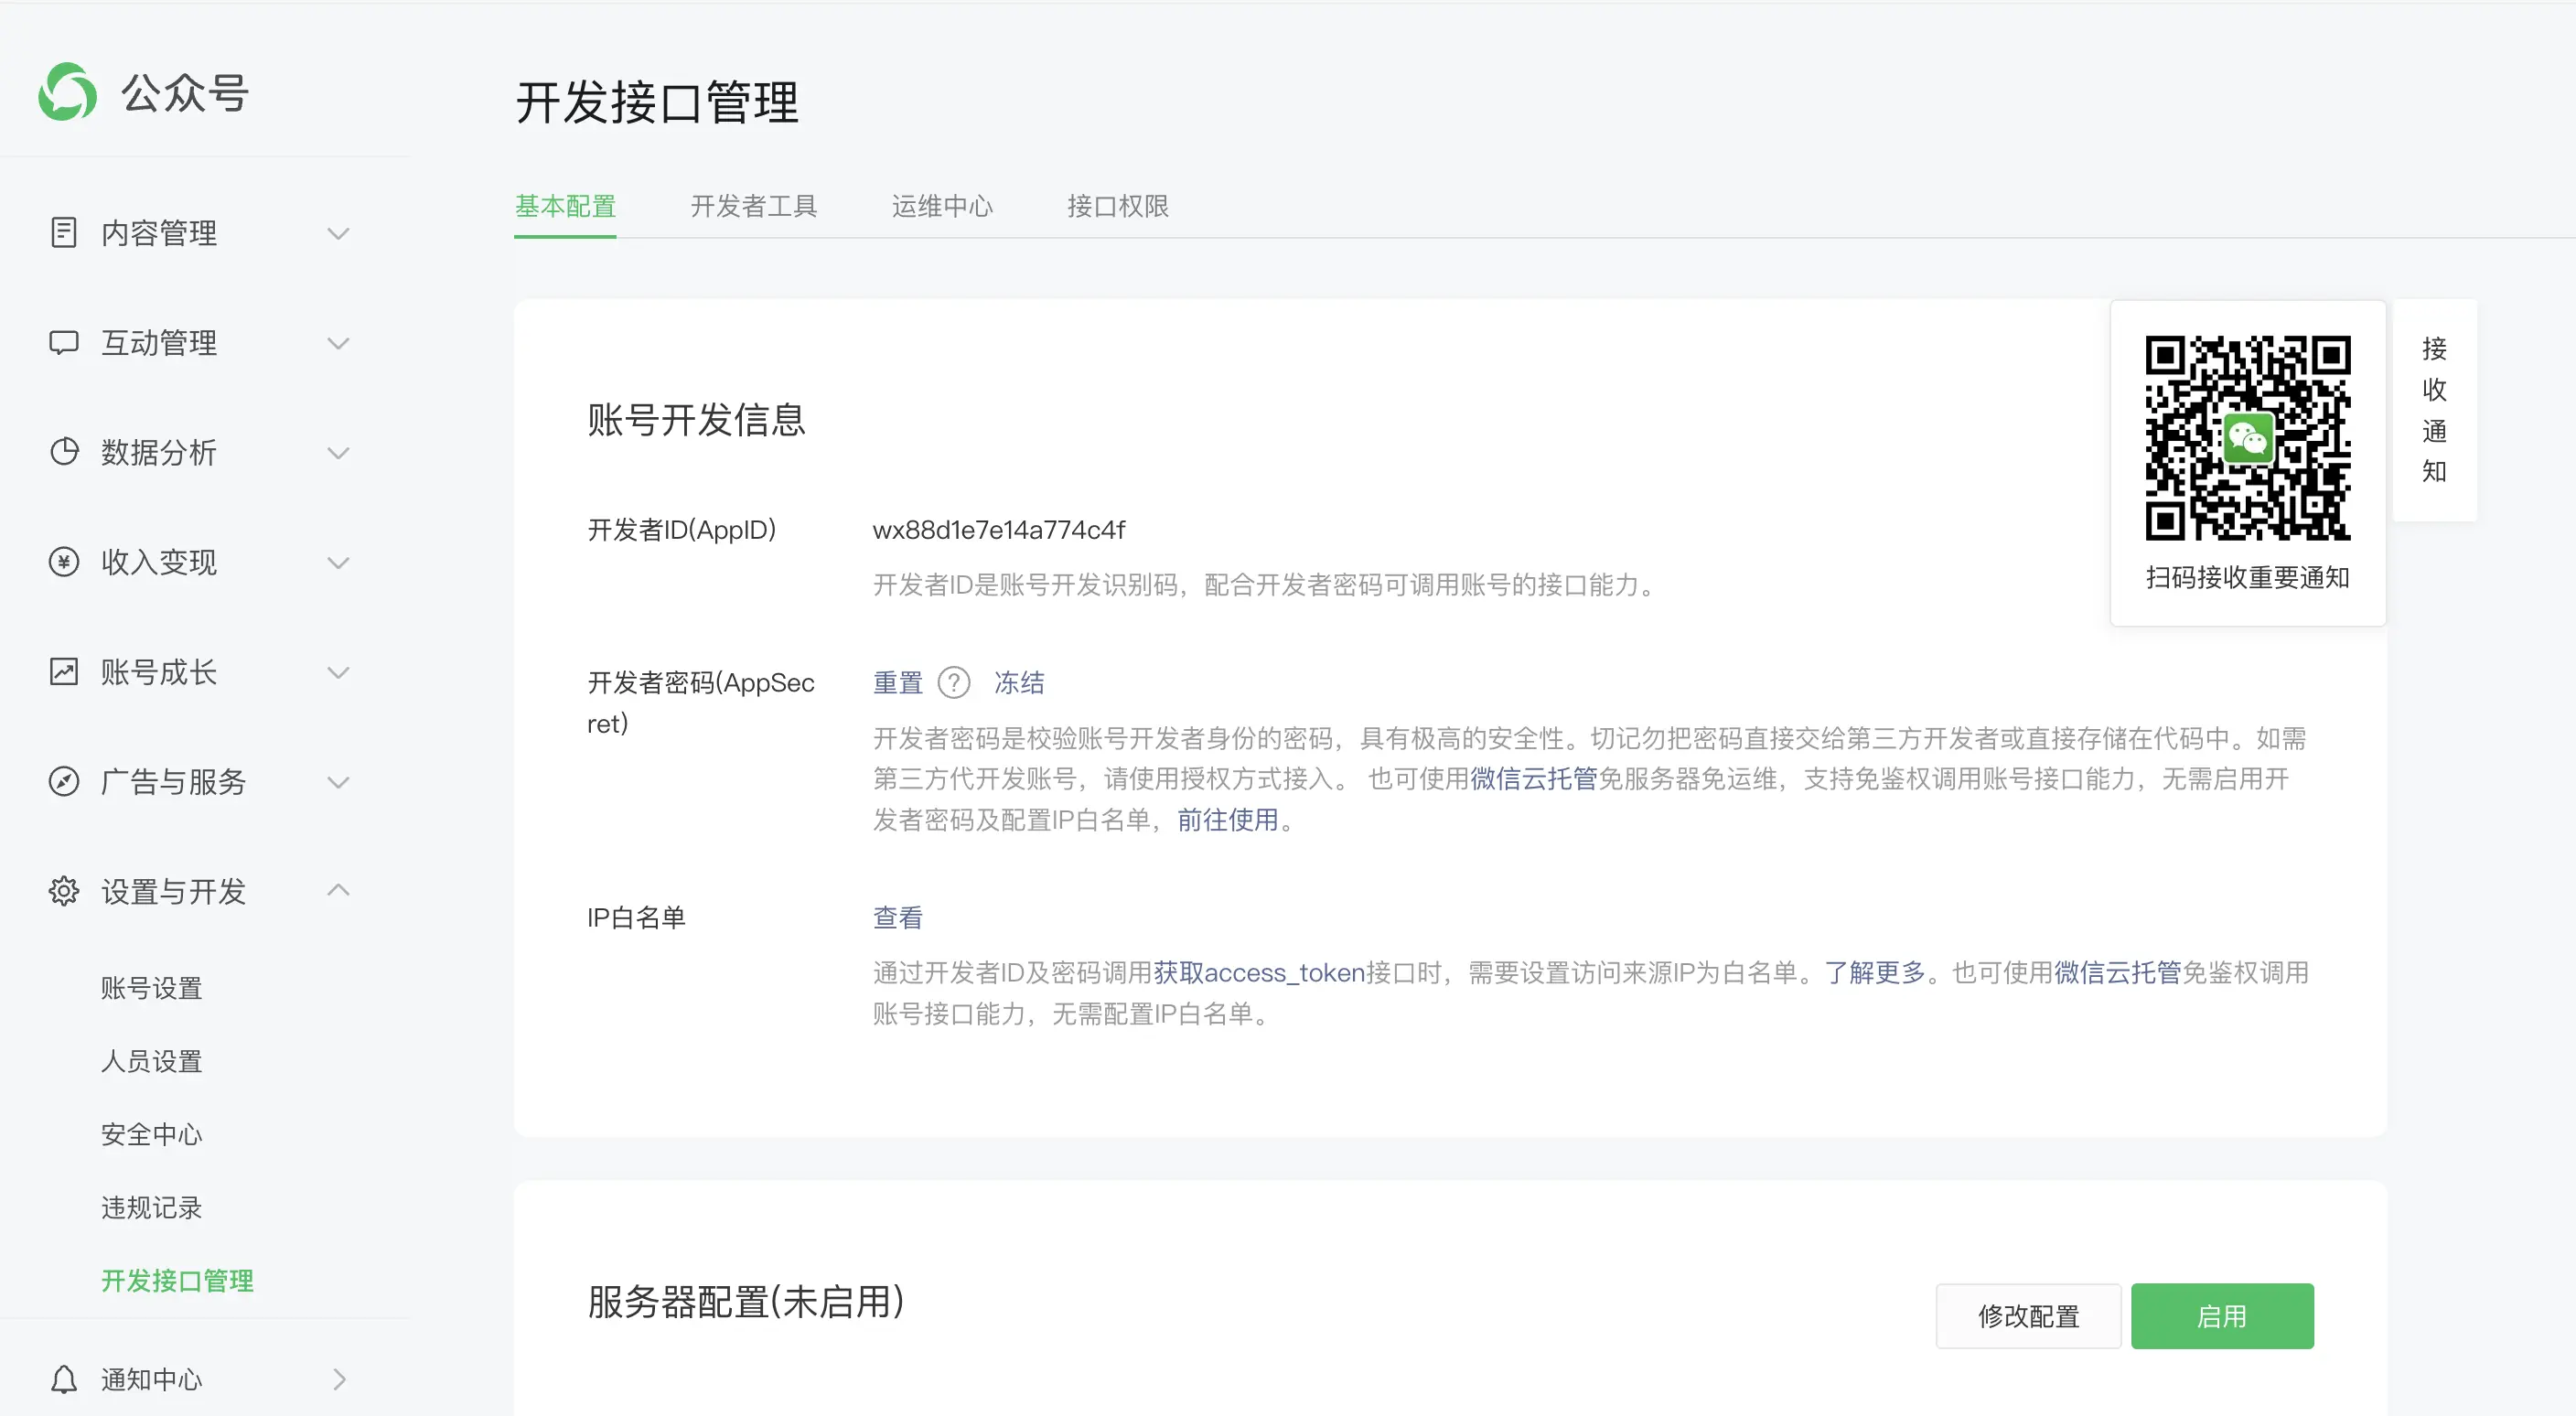Click 启用 to enable server configuration
The image size is (2576, 1416).
[x=2222, y=1316]
